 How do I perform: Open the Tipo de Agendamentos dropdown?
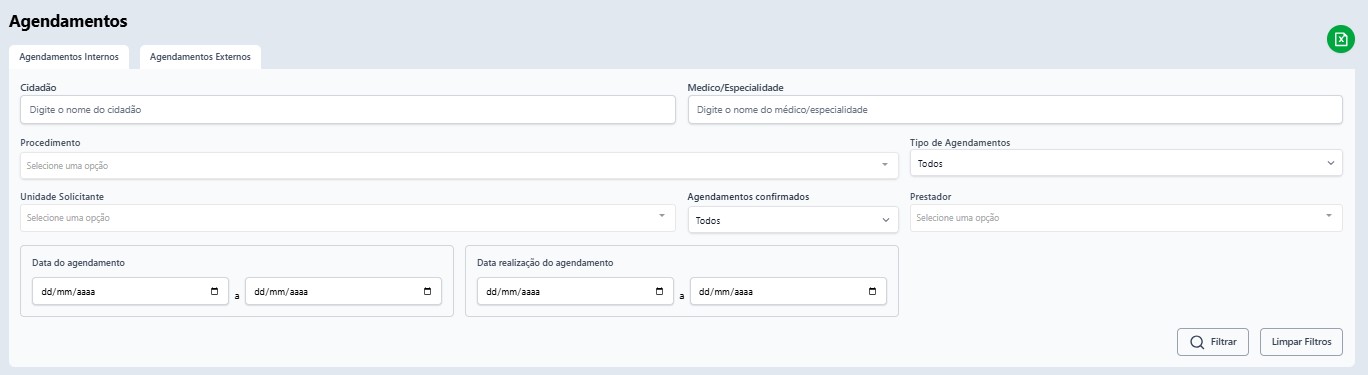pyautogui.click(x=1126, y=163)
